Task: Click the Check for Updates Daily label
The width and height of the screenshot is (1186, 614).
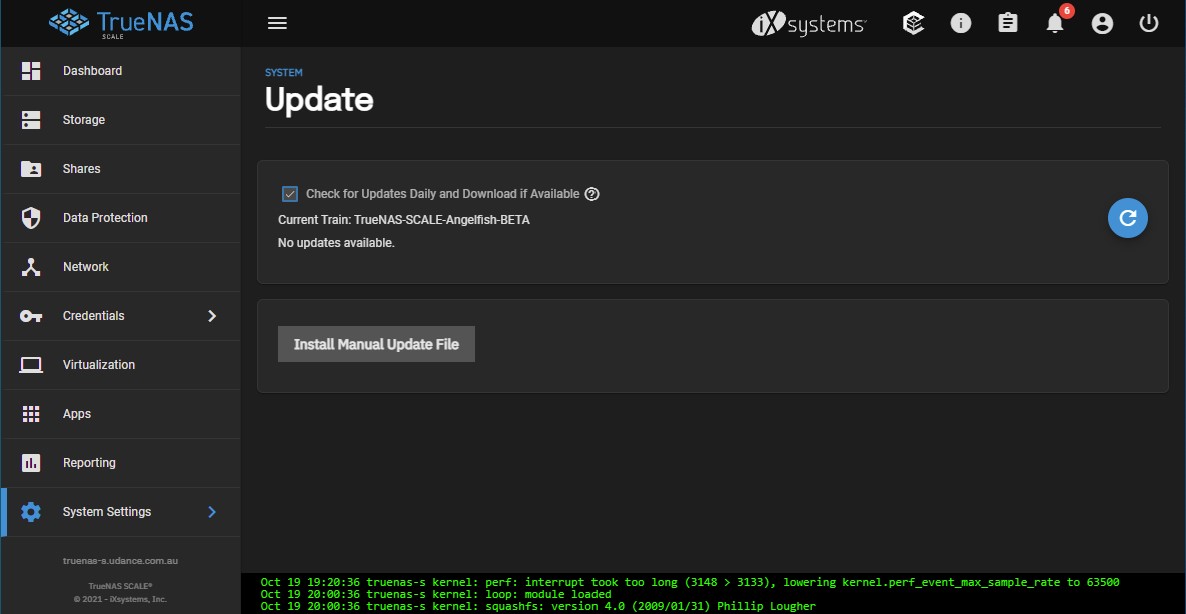Action: click(x=442, y=194)
